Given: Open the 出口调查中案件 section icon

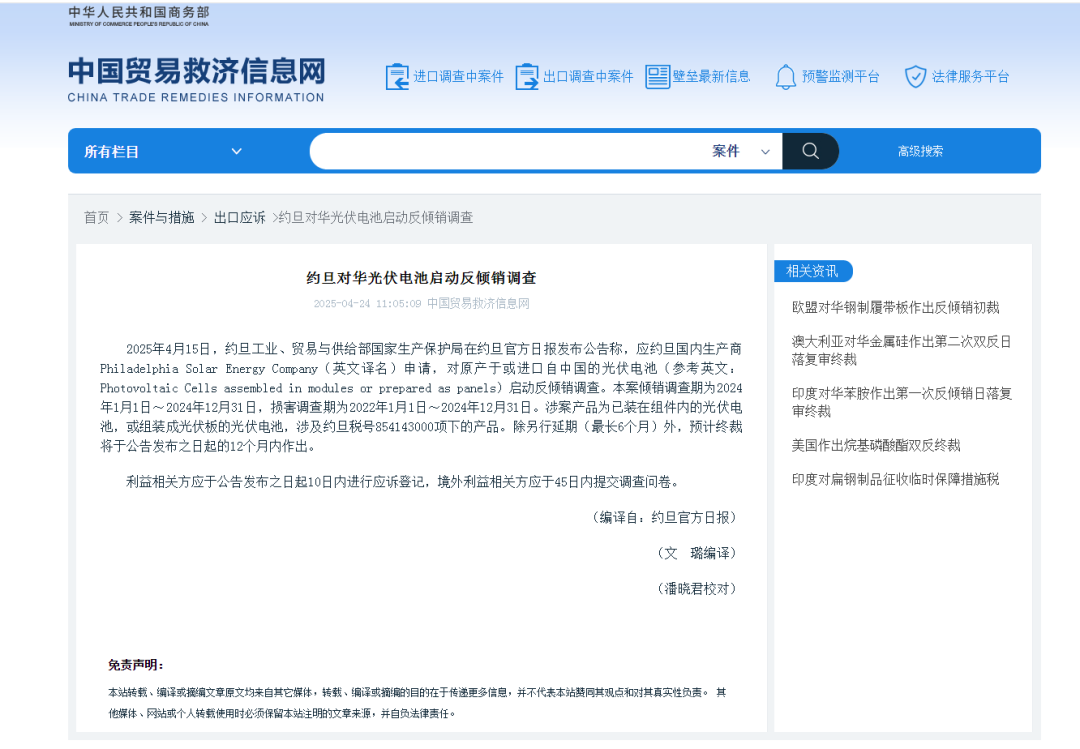Looking at the screenshot, I should (527, 75).
